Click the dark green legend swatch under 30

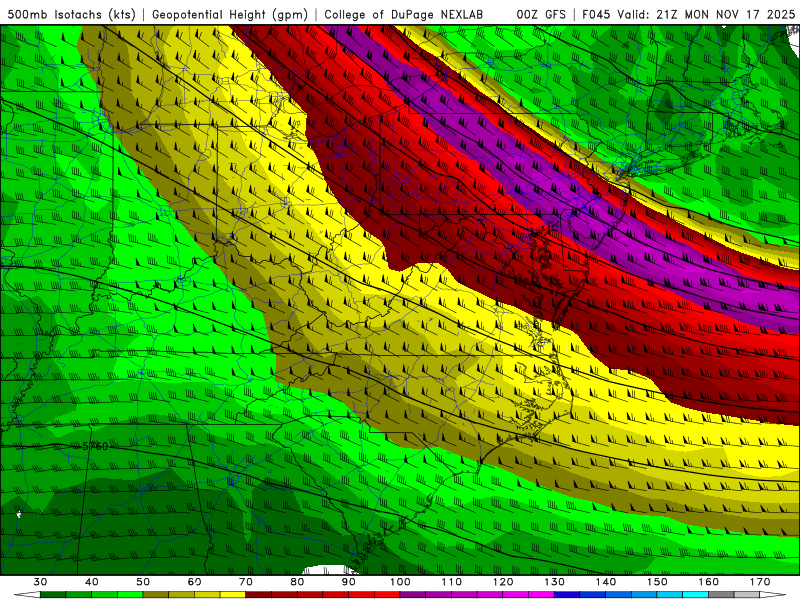[x=53, y=595]
